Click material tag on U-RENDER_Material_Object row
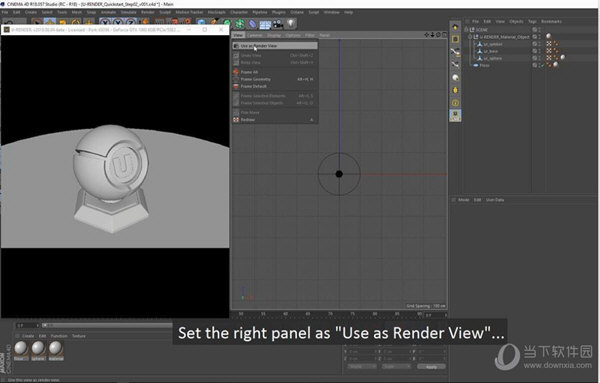This screenshot has height=383, width=600. 549,36
